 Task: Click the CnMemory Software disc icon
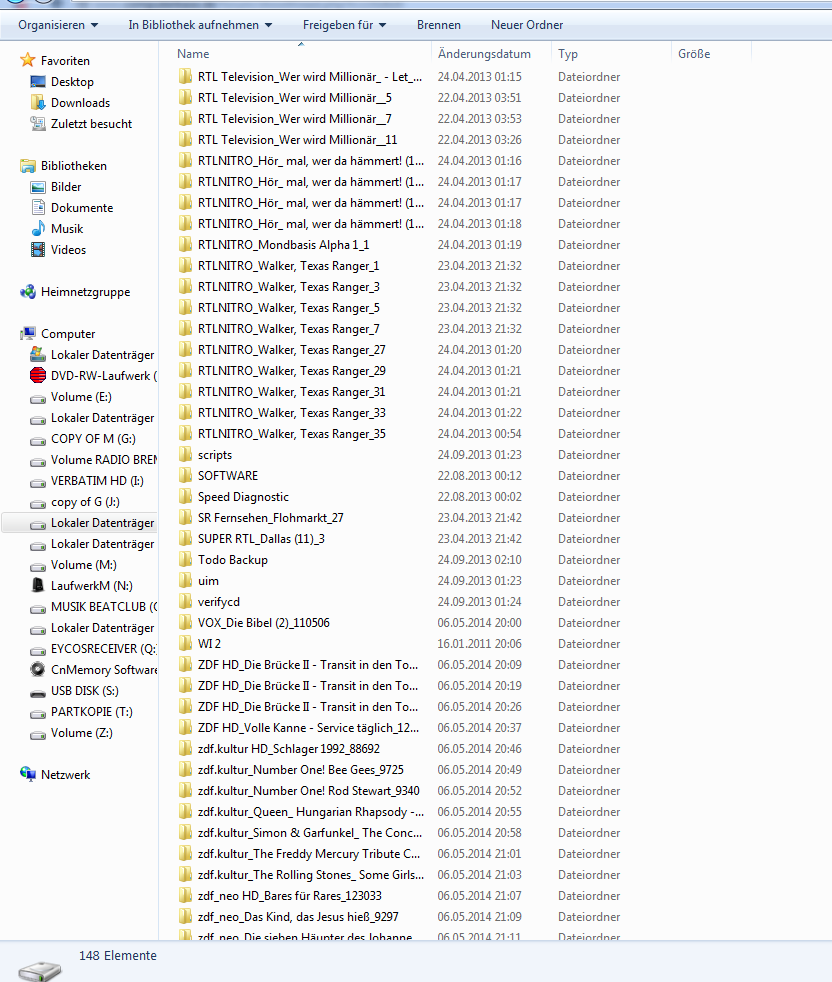pos(38,669)
